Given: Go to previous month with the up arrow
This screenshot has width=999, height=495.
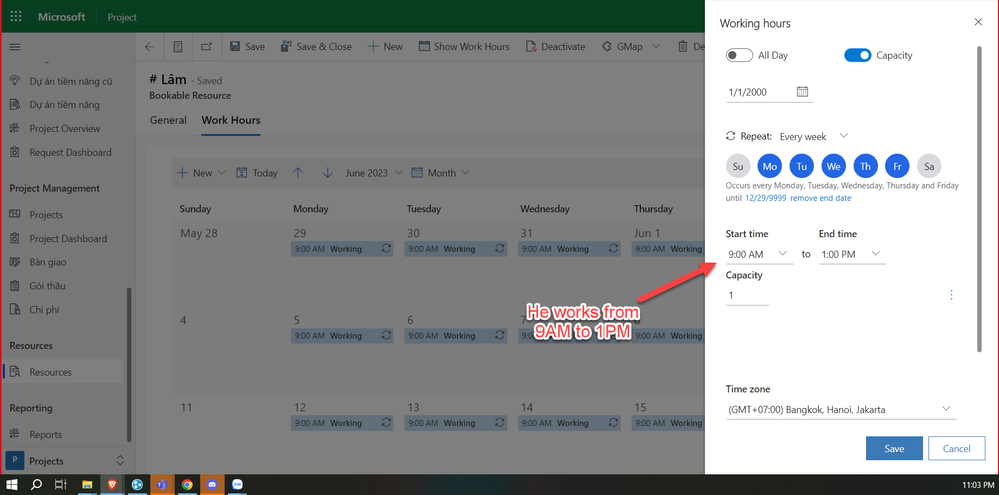Looking at the screenshot, I should (298, 173).
